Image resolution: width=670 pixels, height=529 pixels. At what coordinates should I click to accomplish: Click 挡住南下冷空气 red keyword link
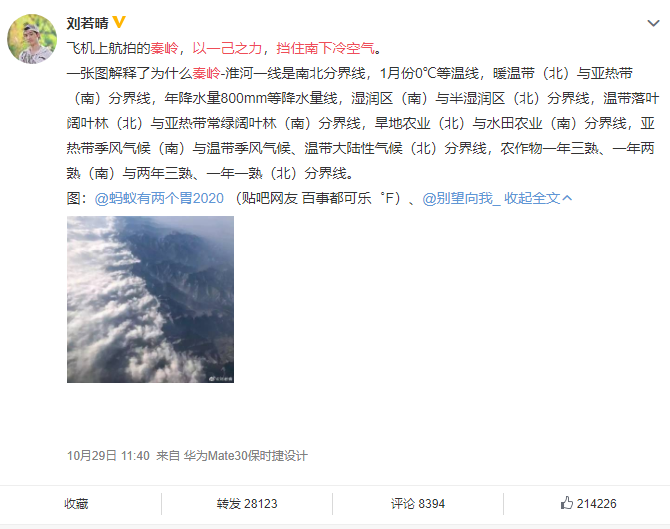(x=325, y=48)
